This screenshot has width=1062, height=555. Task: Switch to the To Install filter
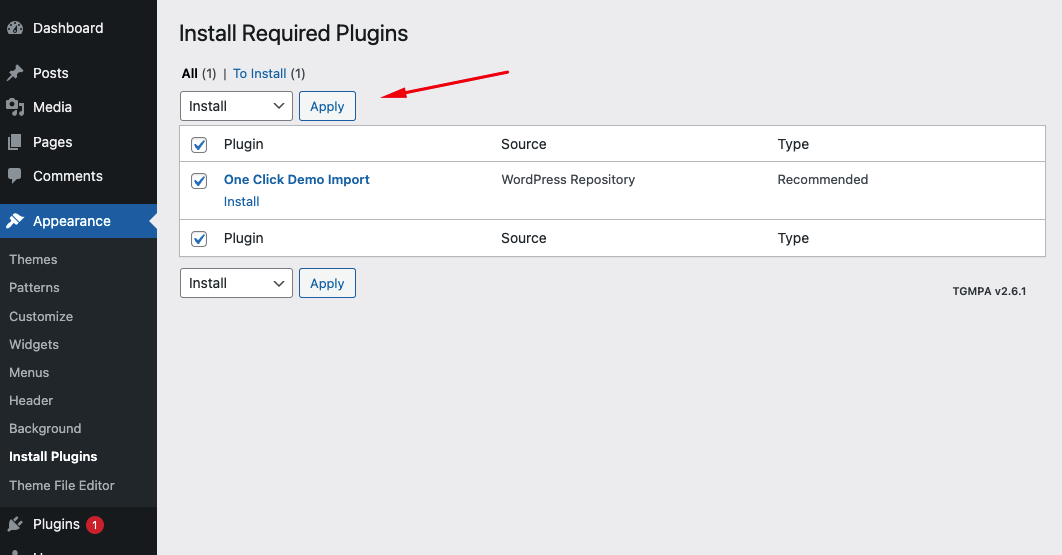(x=260, y=73)
